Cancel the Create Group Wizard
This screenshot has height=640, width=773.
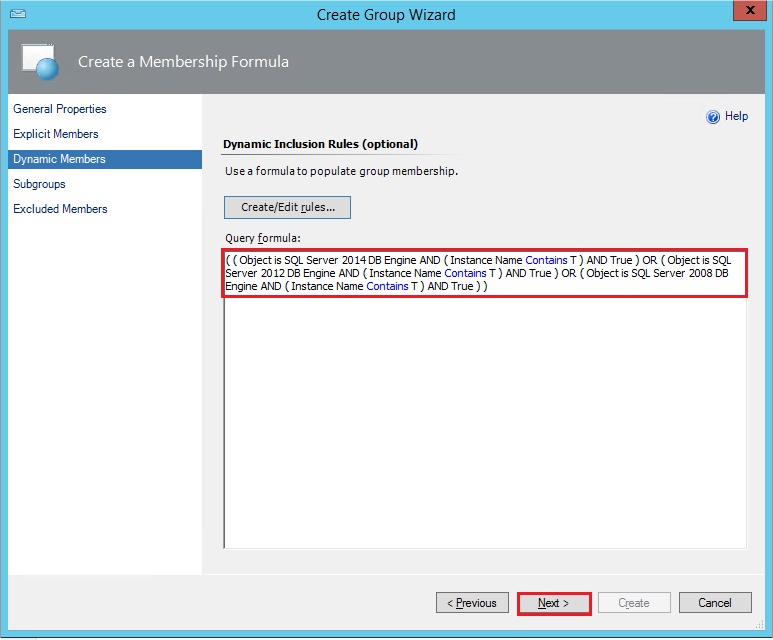pos(715,603)
